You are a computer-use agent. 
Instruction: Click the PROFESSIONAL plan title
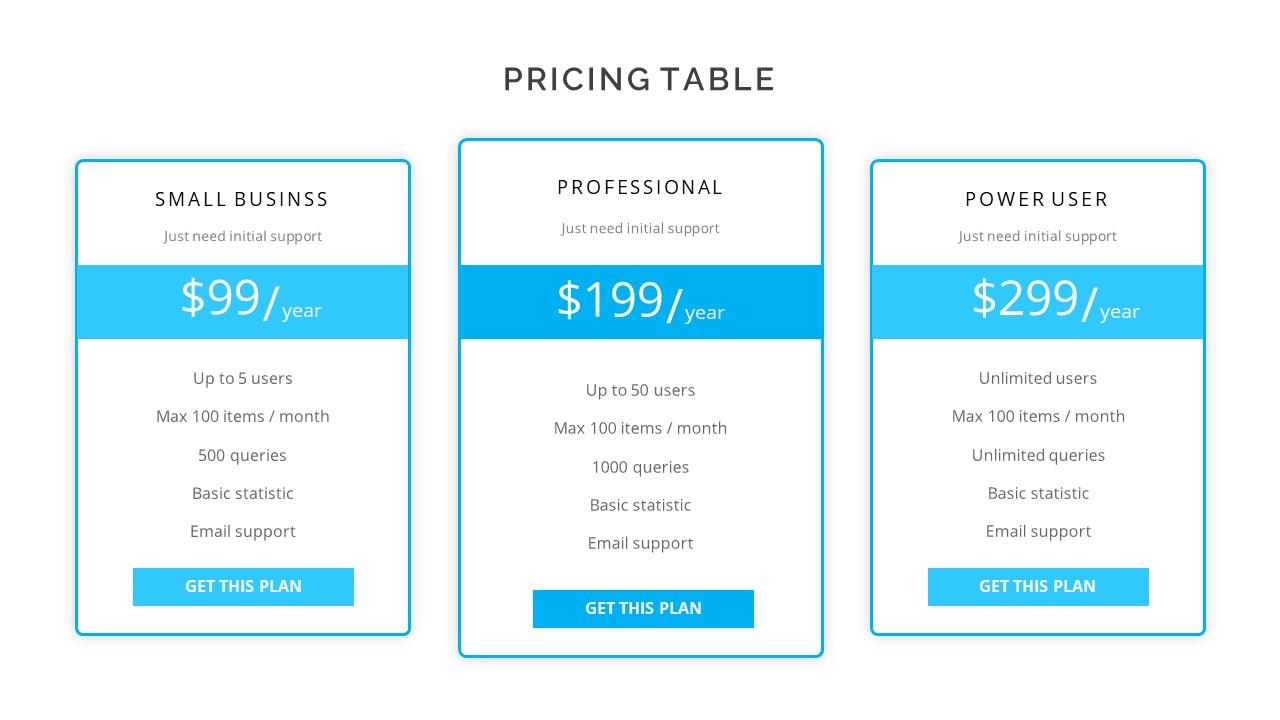pyautogui.click(x=641, y=187)
